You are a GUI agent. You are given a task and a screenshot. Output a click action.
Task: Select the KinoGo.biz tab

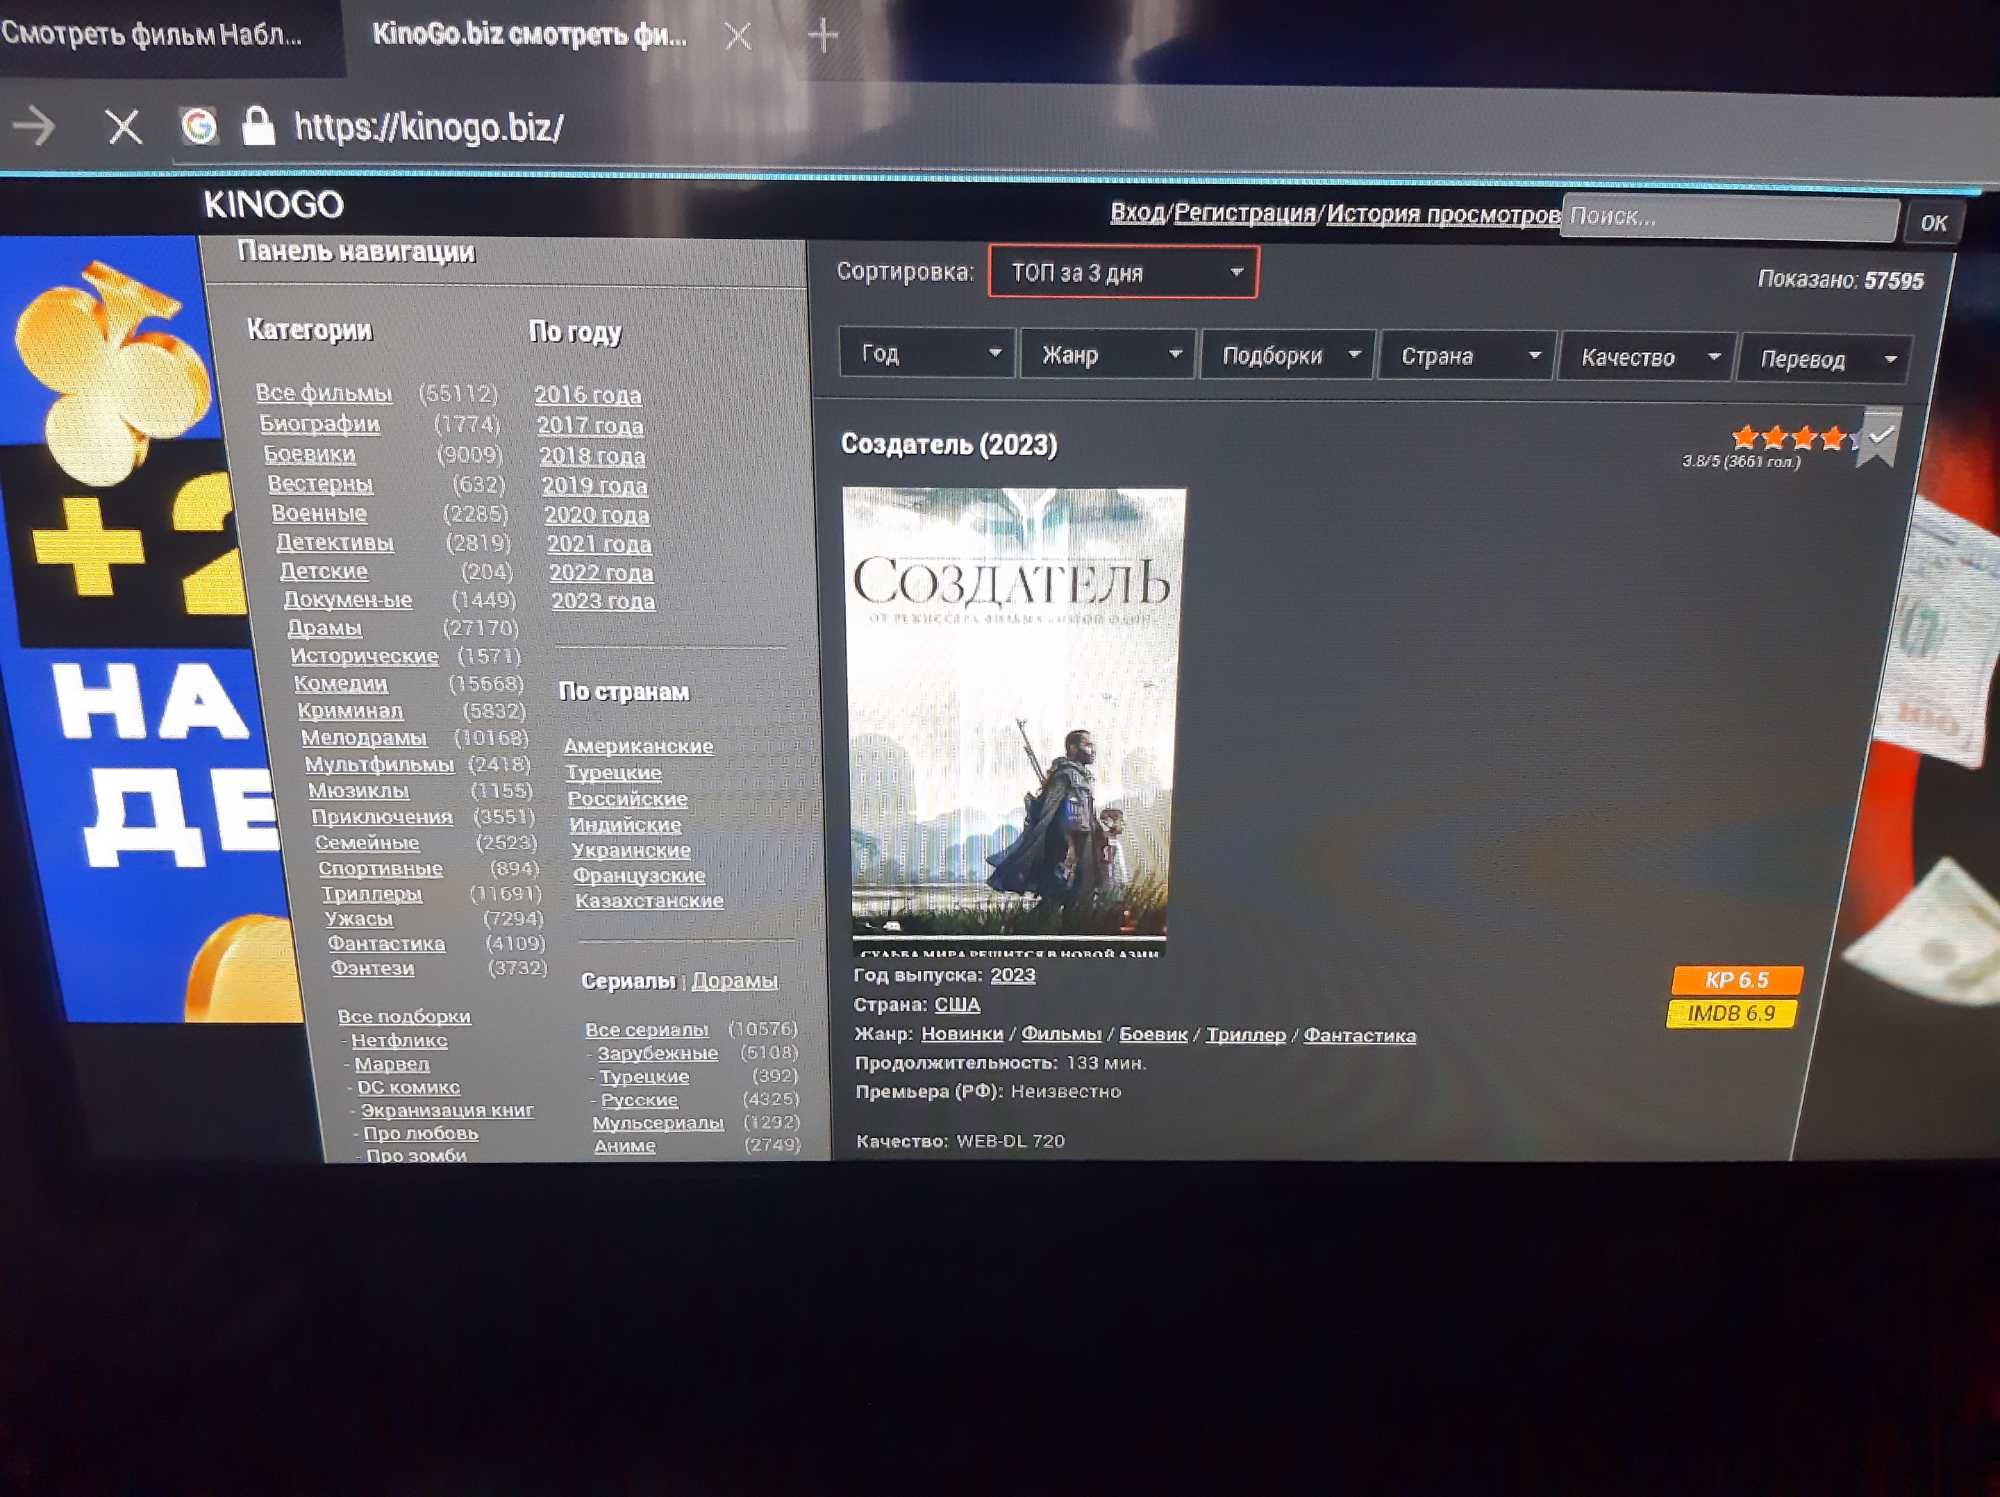pos(530,36)
